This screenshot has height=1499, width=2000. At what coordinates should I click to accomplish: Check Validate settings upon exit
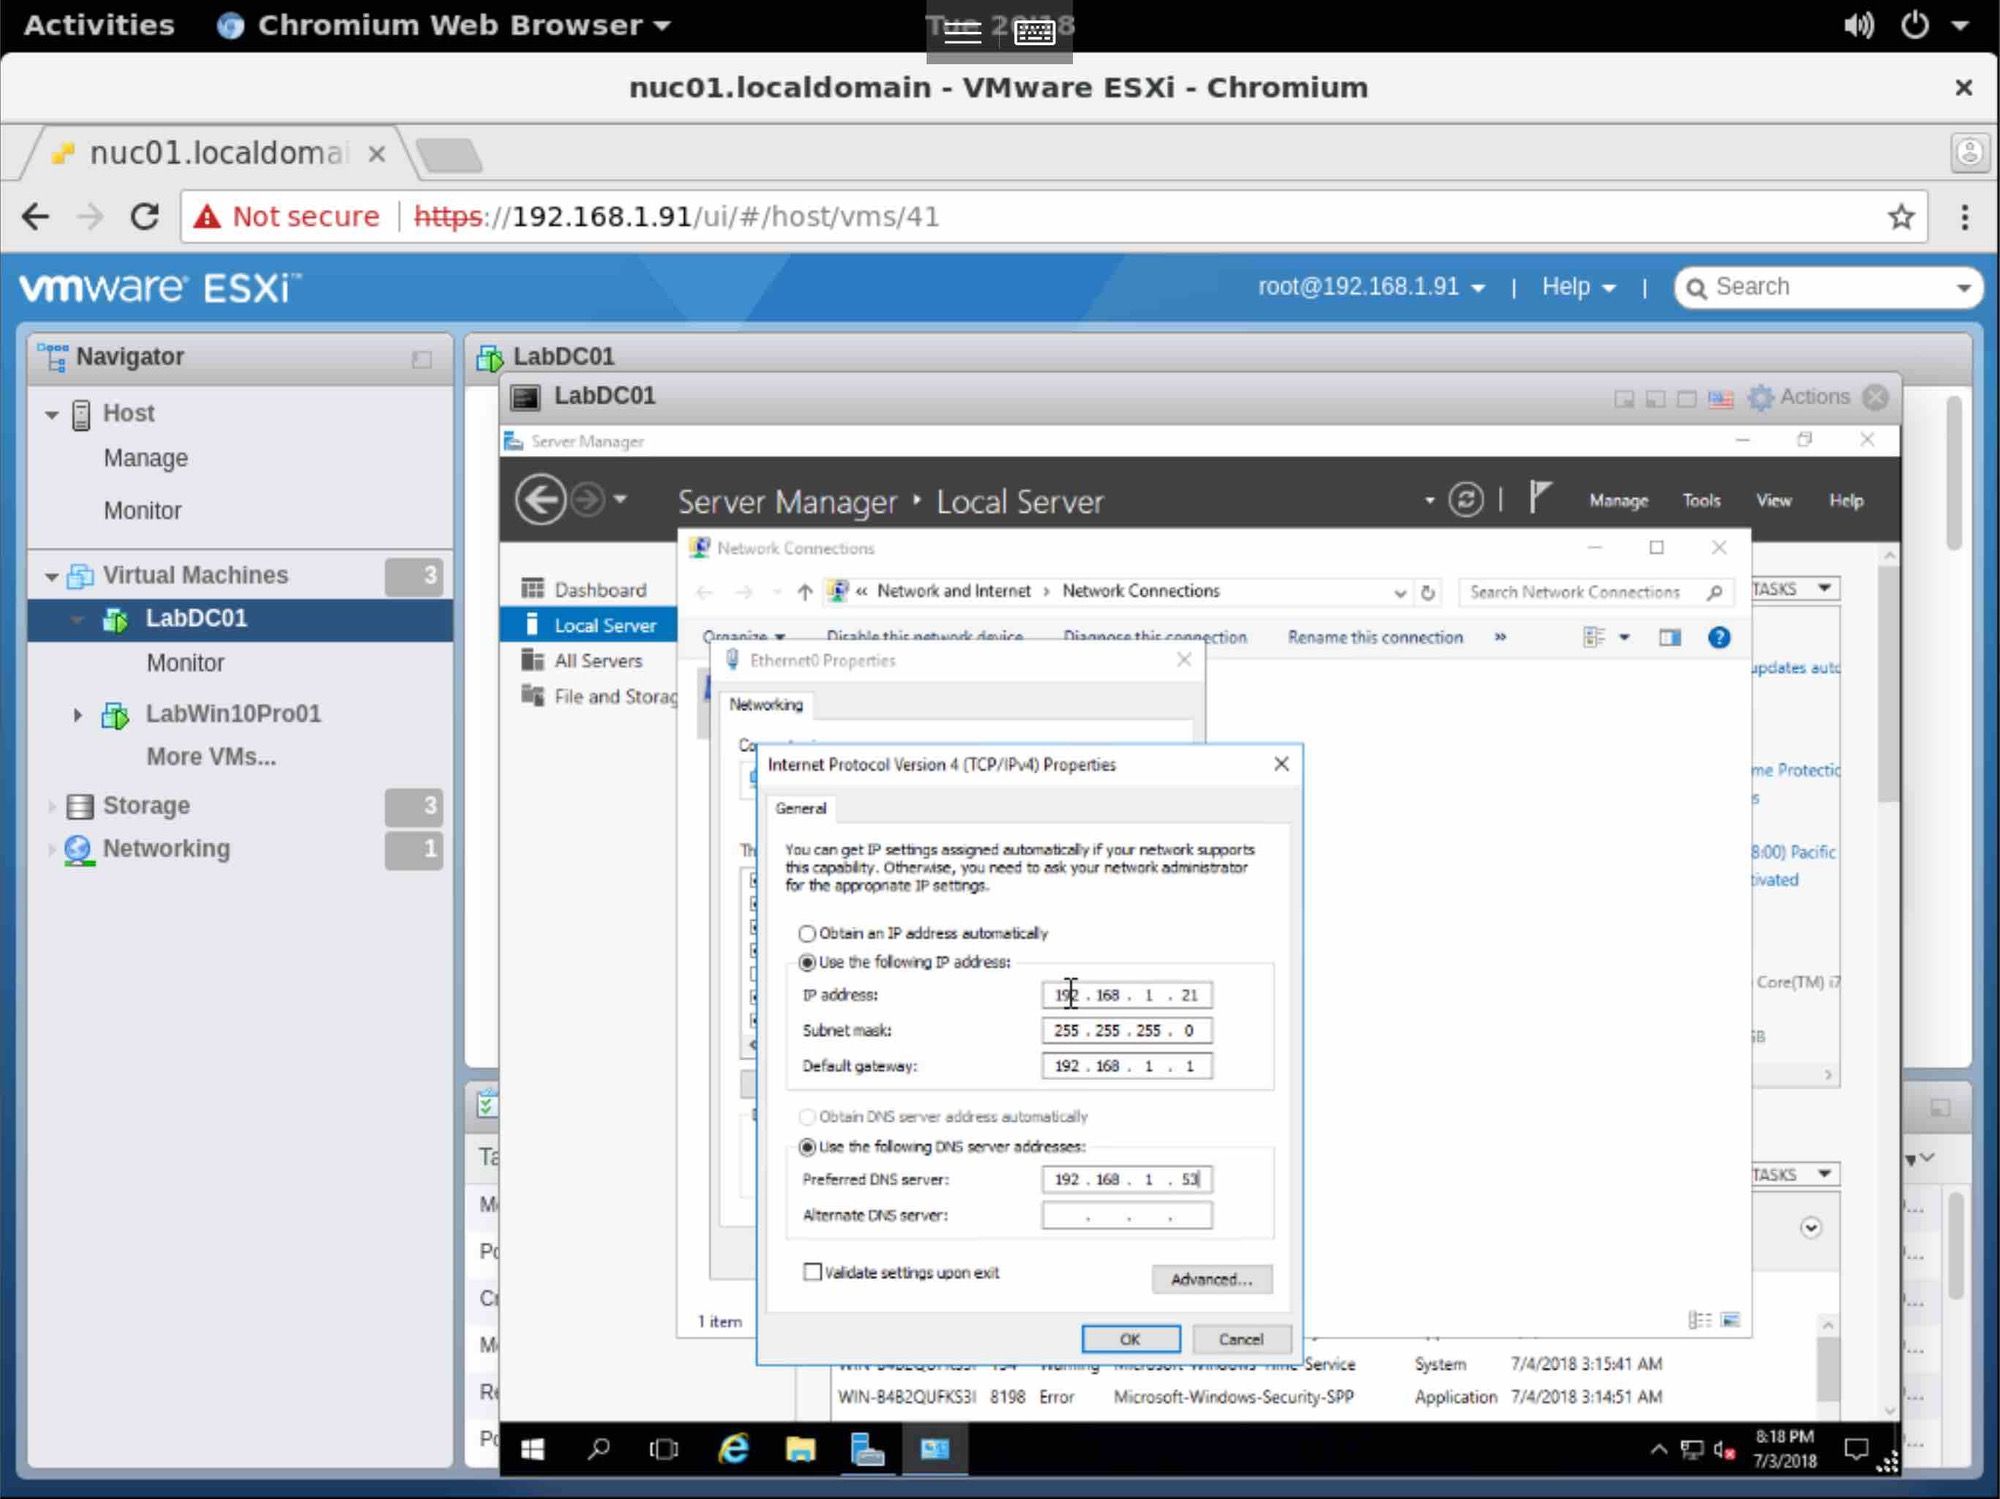812,1272
